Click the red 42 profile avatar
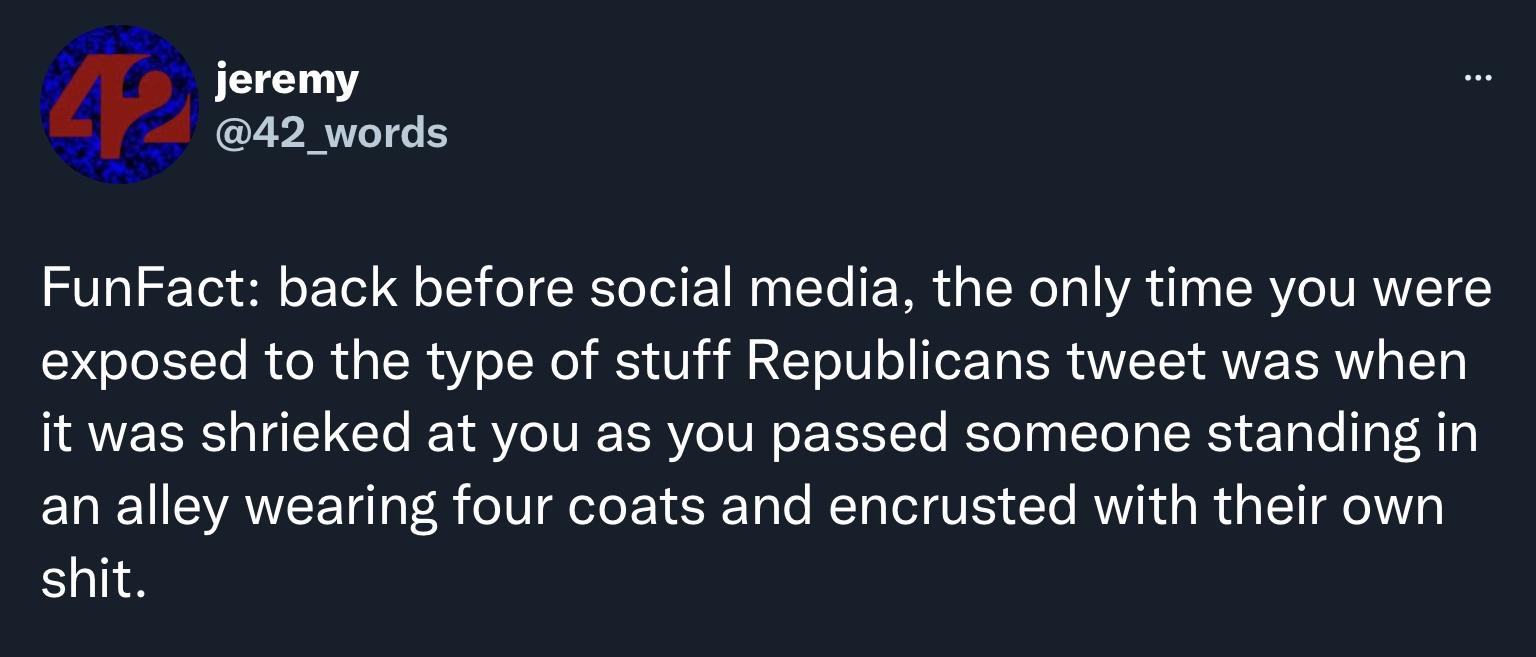This screenshot has width=1536, height=657. [x=119, y=104]
